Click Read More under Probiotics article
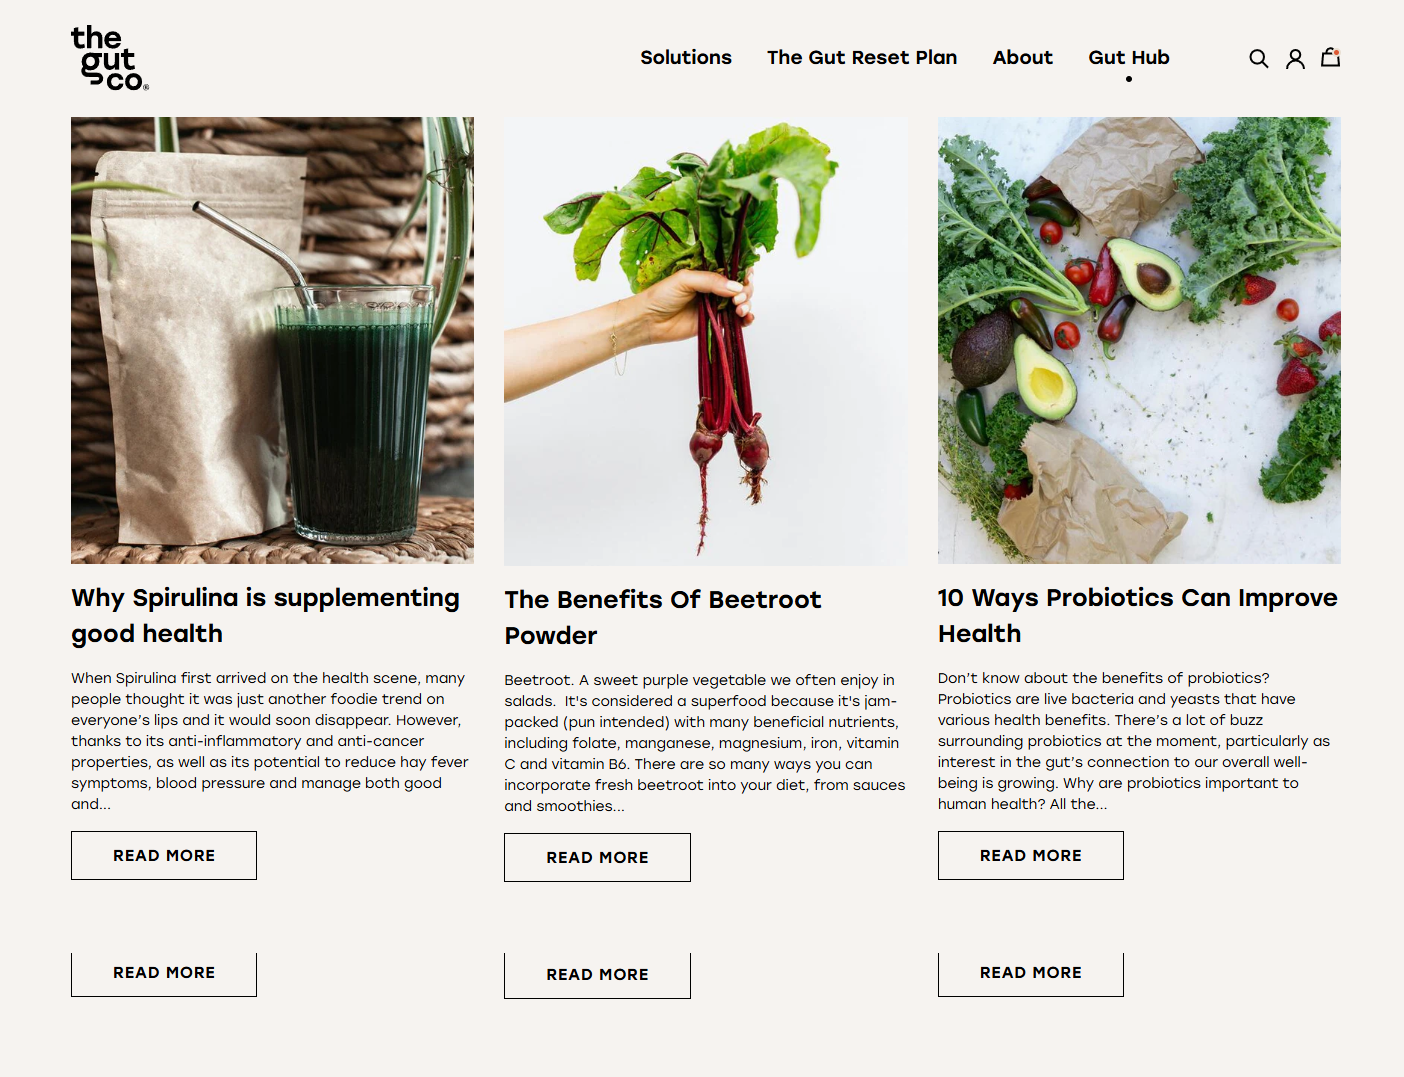The height and width of the screenshot is (1077, 1404). click(1031, 856)
